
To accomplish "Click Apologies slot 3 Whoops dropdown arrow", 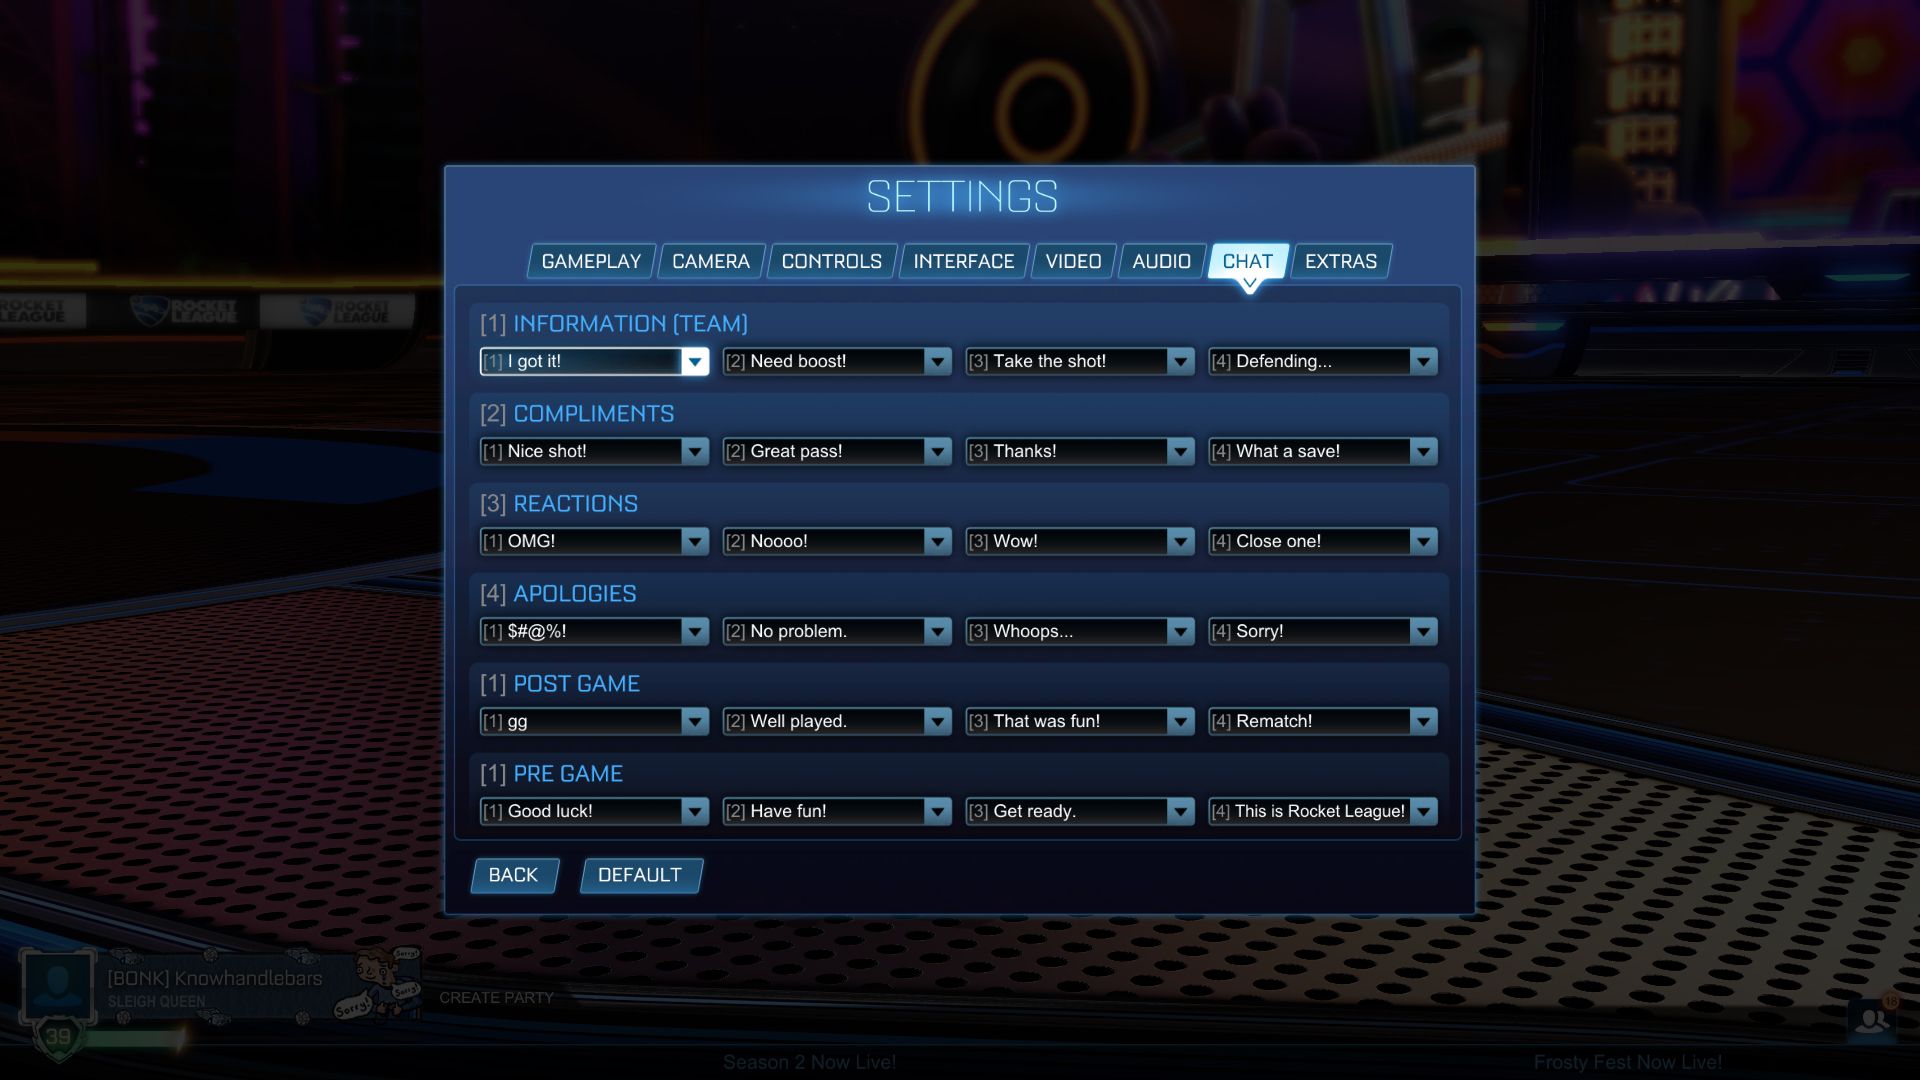I will [x=1179, y=630].
